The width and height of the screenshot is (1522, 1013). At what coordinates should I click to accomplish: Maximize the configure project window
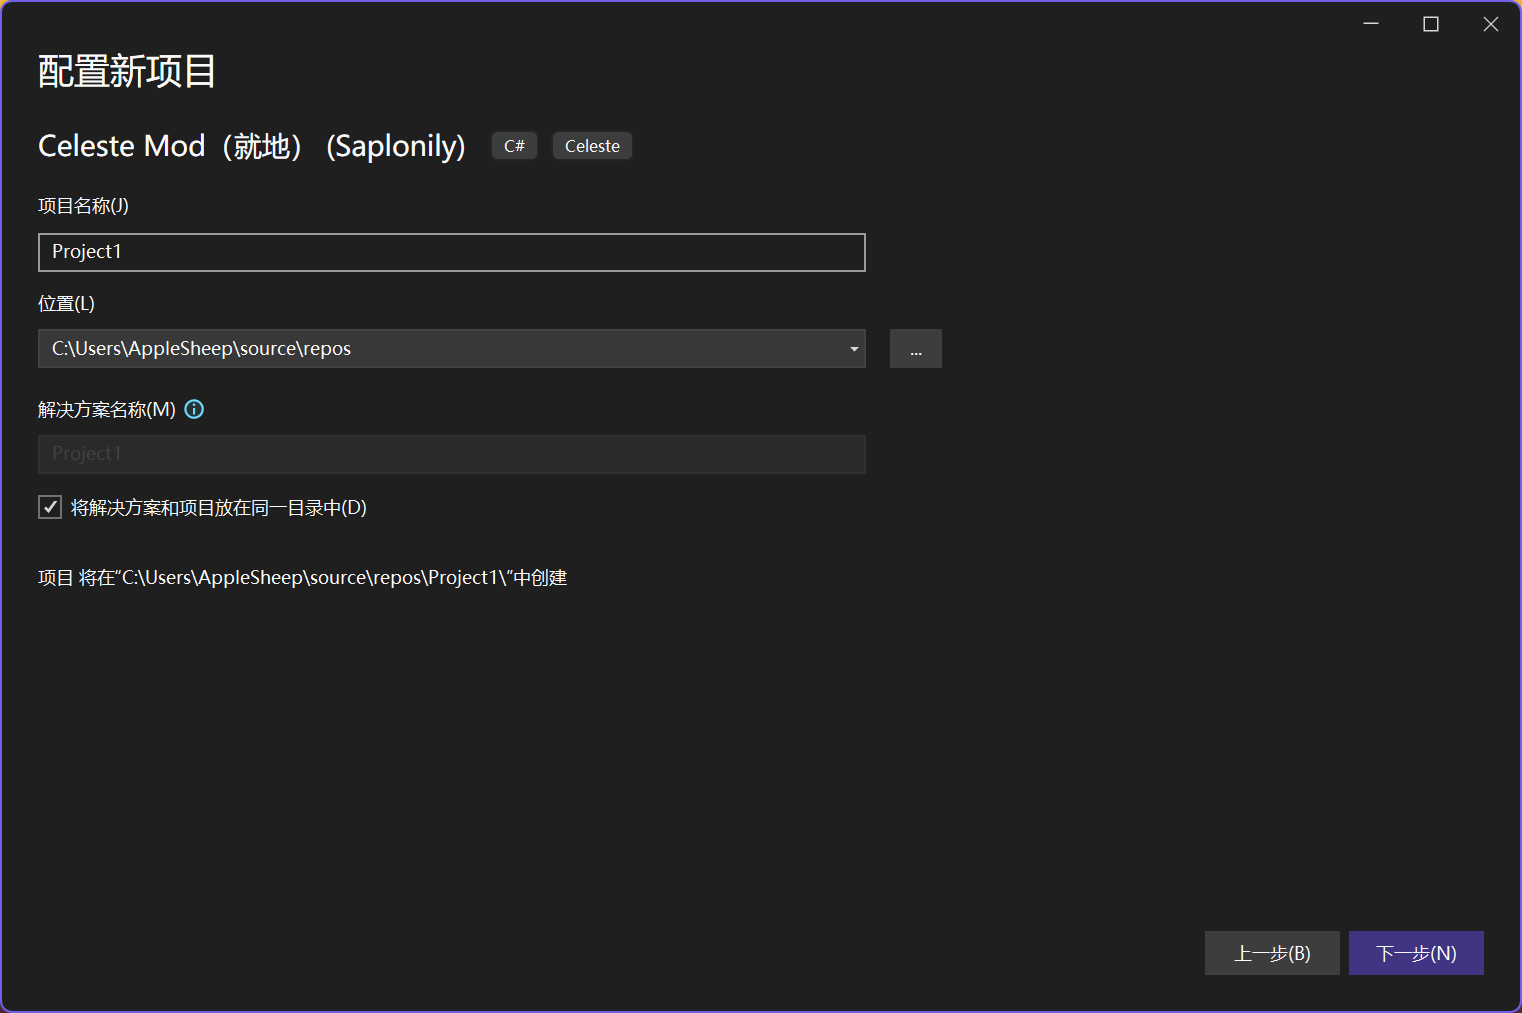1431,24
